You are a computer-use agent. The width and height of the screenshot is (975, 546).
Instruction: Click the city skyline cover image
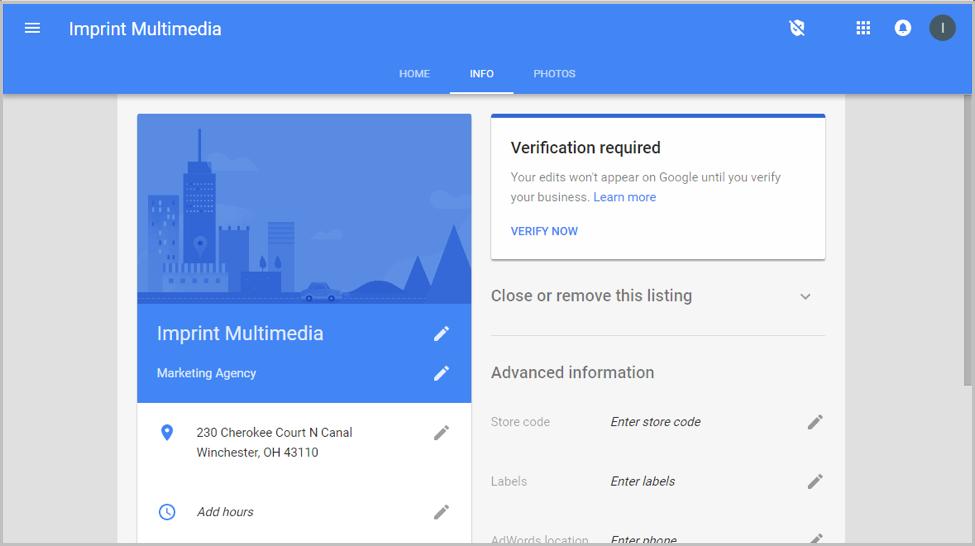click(304, 208)
